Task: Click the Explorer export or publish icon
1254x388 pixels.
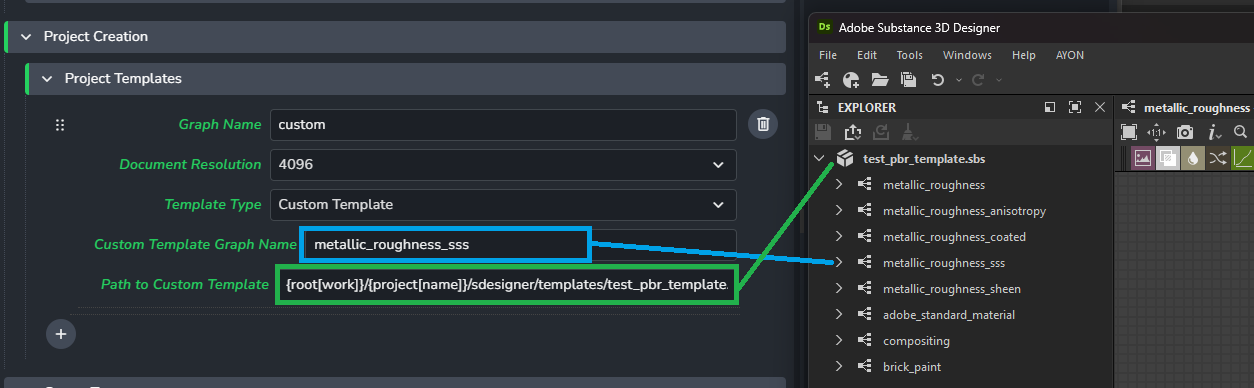Action: pyautogui.click(x=853, y=131)
